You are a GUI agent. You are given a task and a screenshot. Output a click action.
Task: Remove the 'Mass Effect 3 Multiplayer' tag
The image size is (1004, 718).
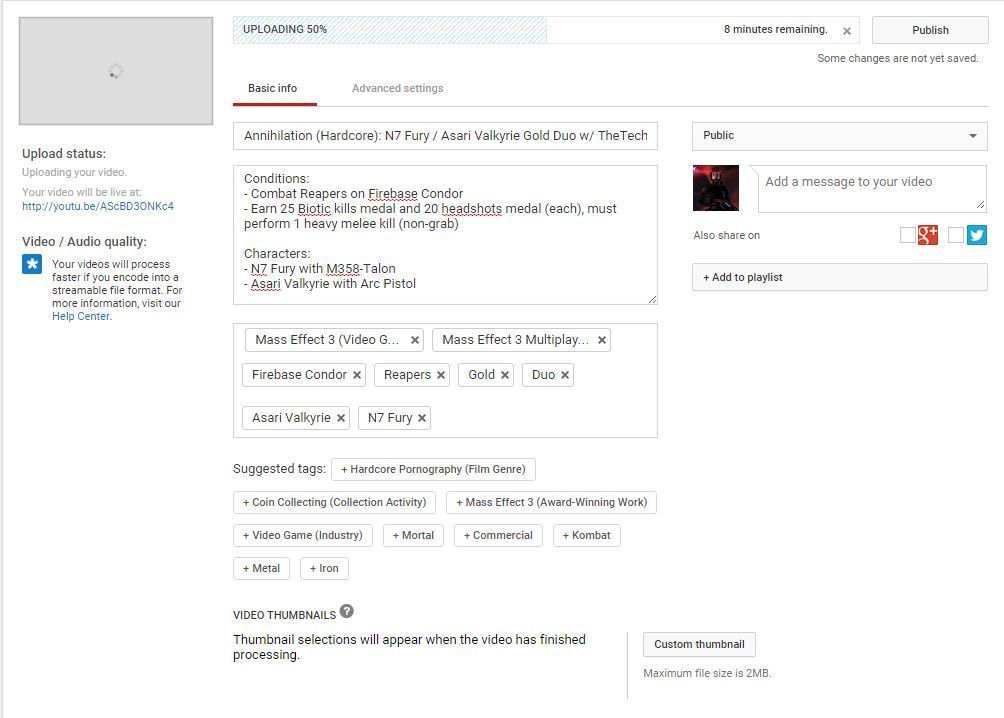[602, 340]
